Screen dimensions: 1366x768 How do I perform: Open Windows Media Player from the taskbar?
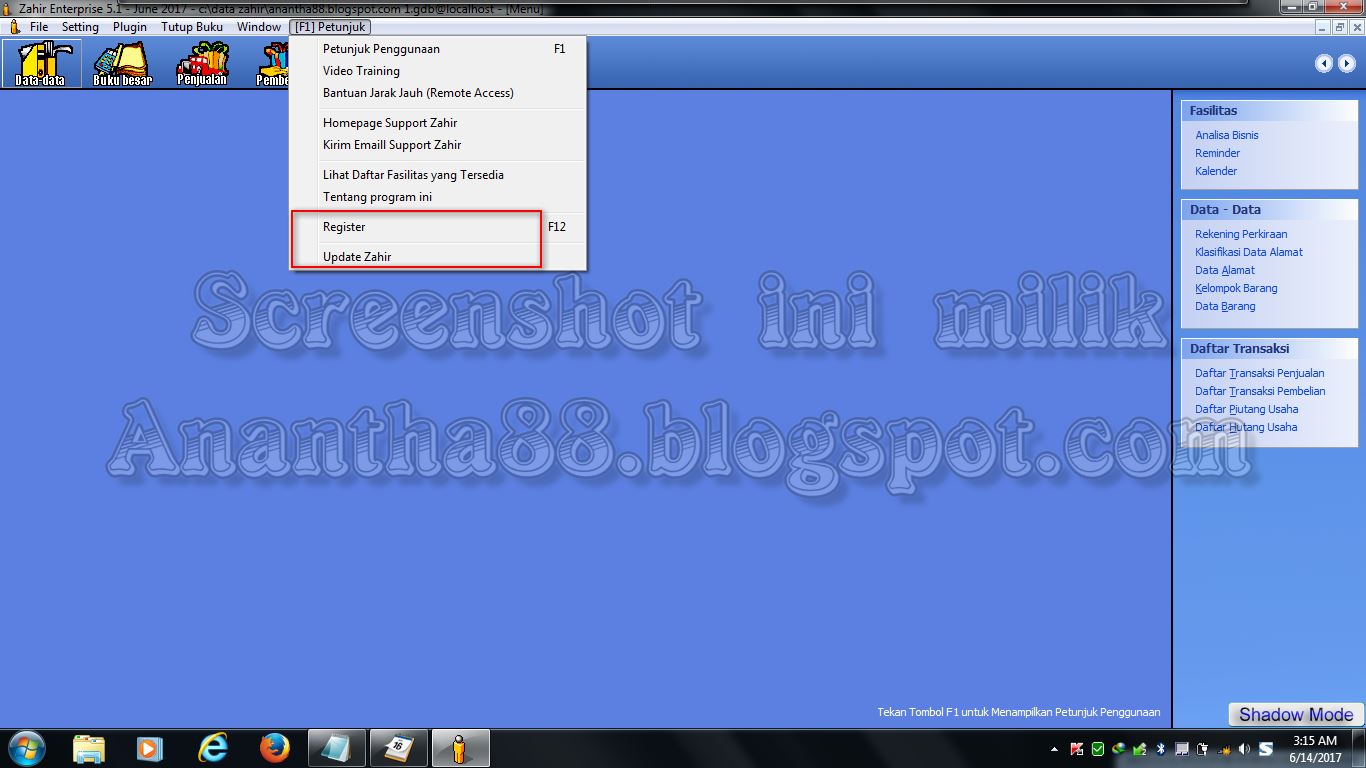tap(149, 748)
